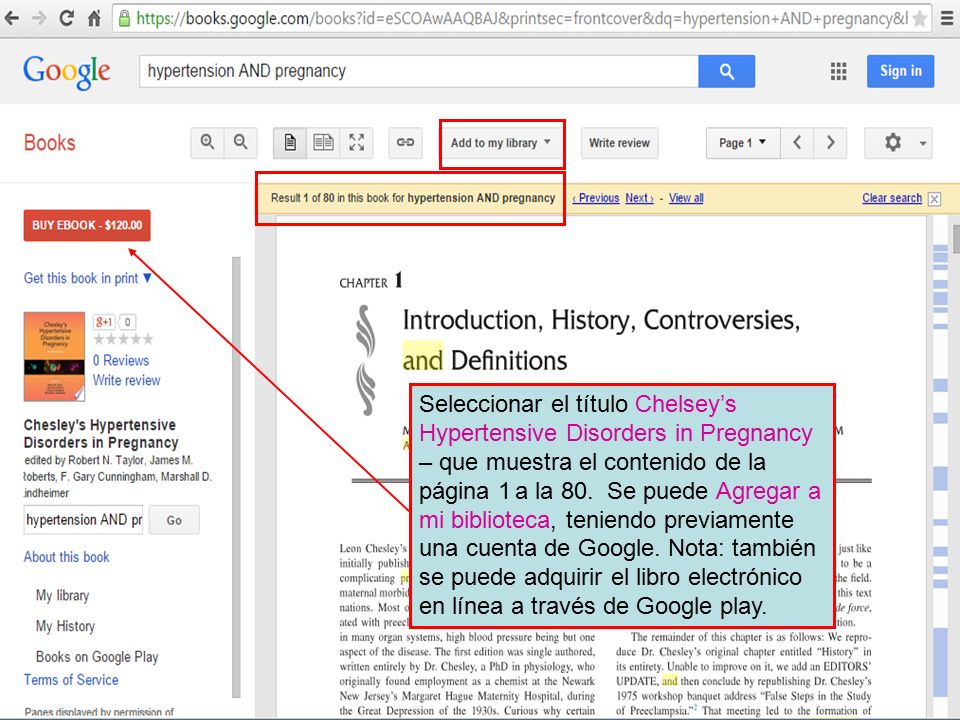The height and width of the screenshot is (720, 960).
Task: Click the left sidebar scrollbar
Action: (x=236, y=478)
